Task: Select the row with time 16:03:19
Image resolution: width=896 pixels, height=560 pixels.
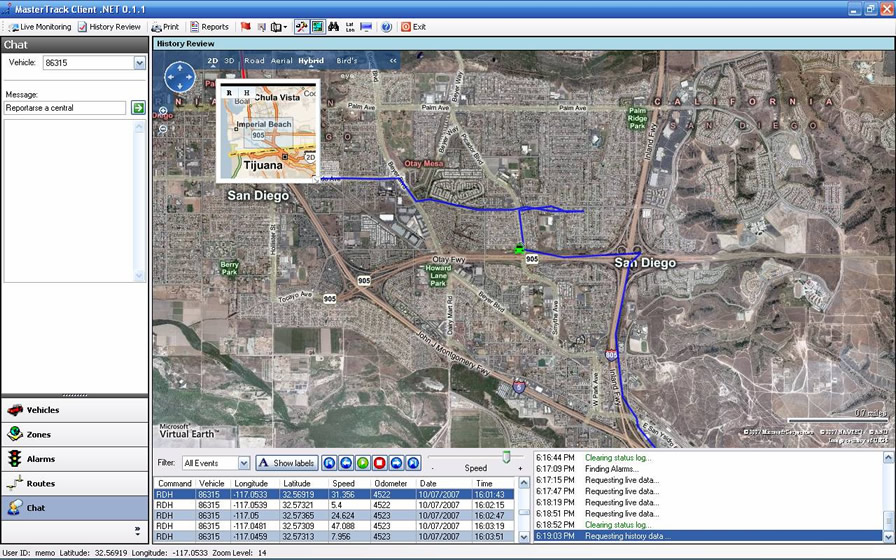Action: [x=334, y=526]
